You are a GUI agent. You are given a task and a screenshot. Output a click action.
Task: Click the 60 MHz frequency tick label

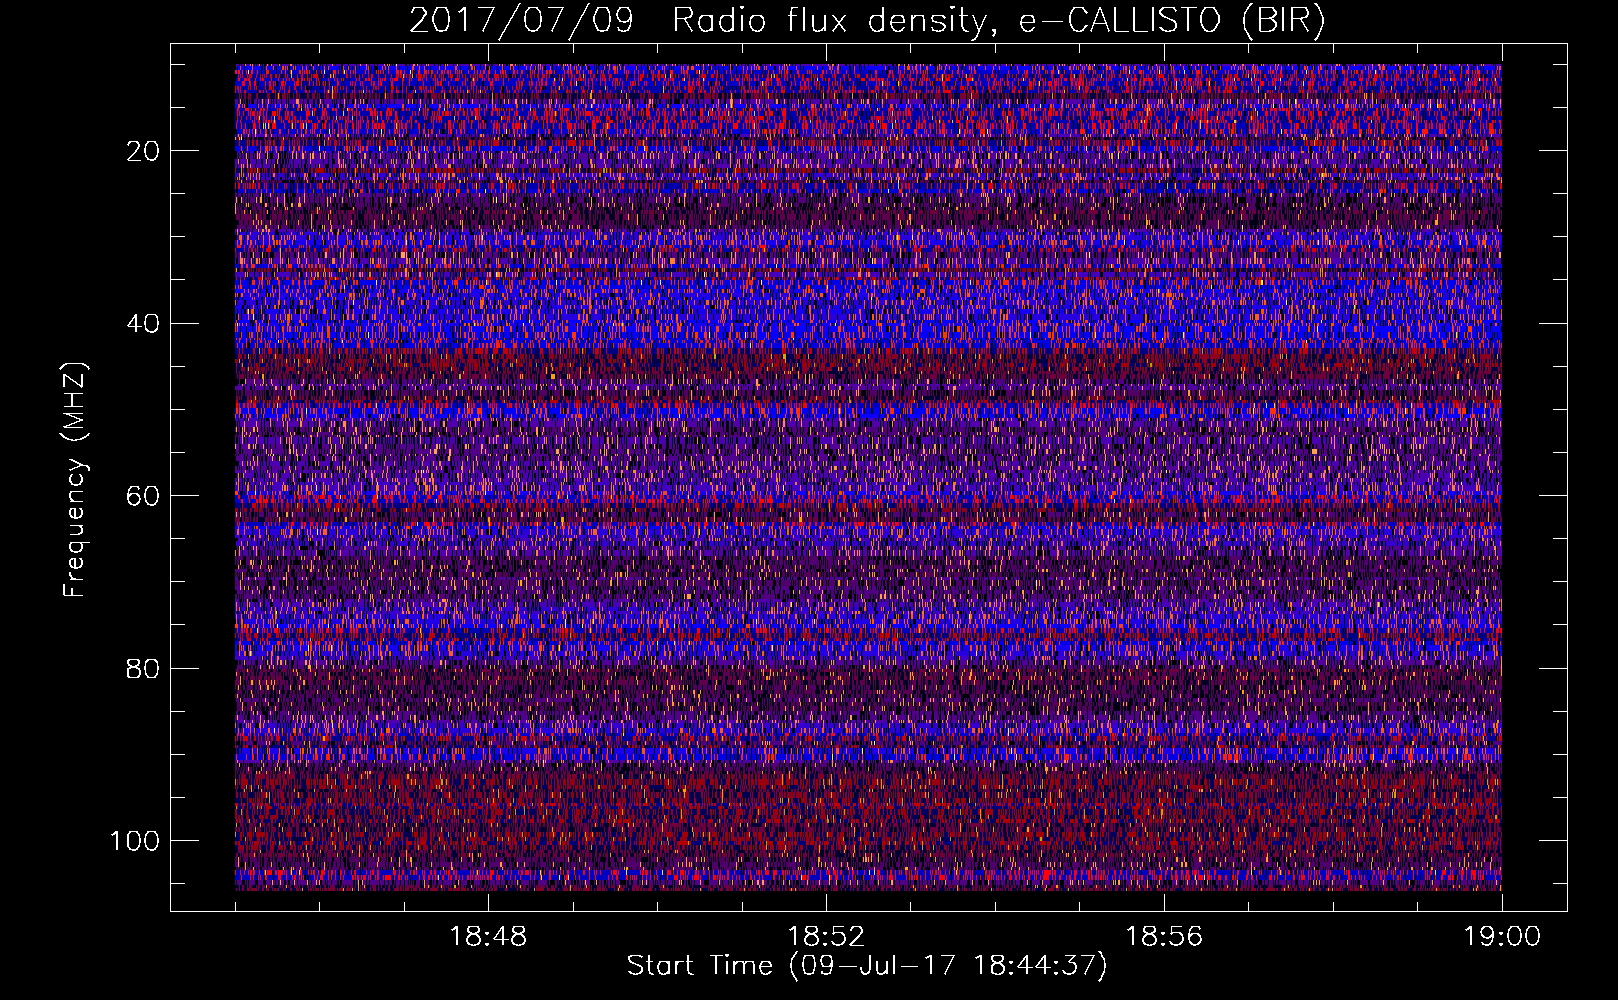point(144,496)
